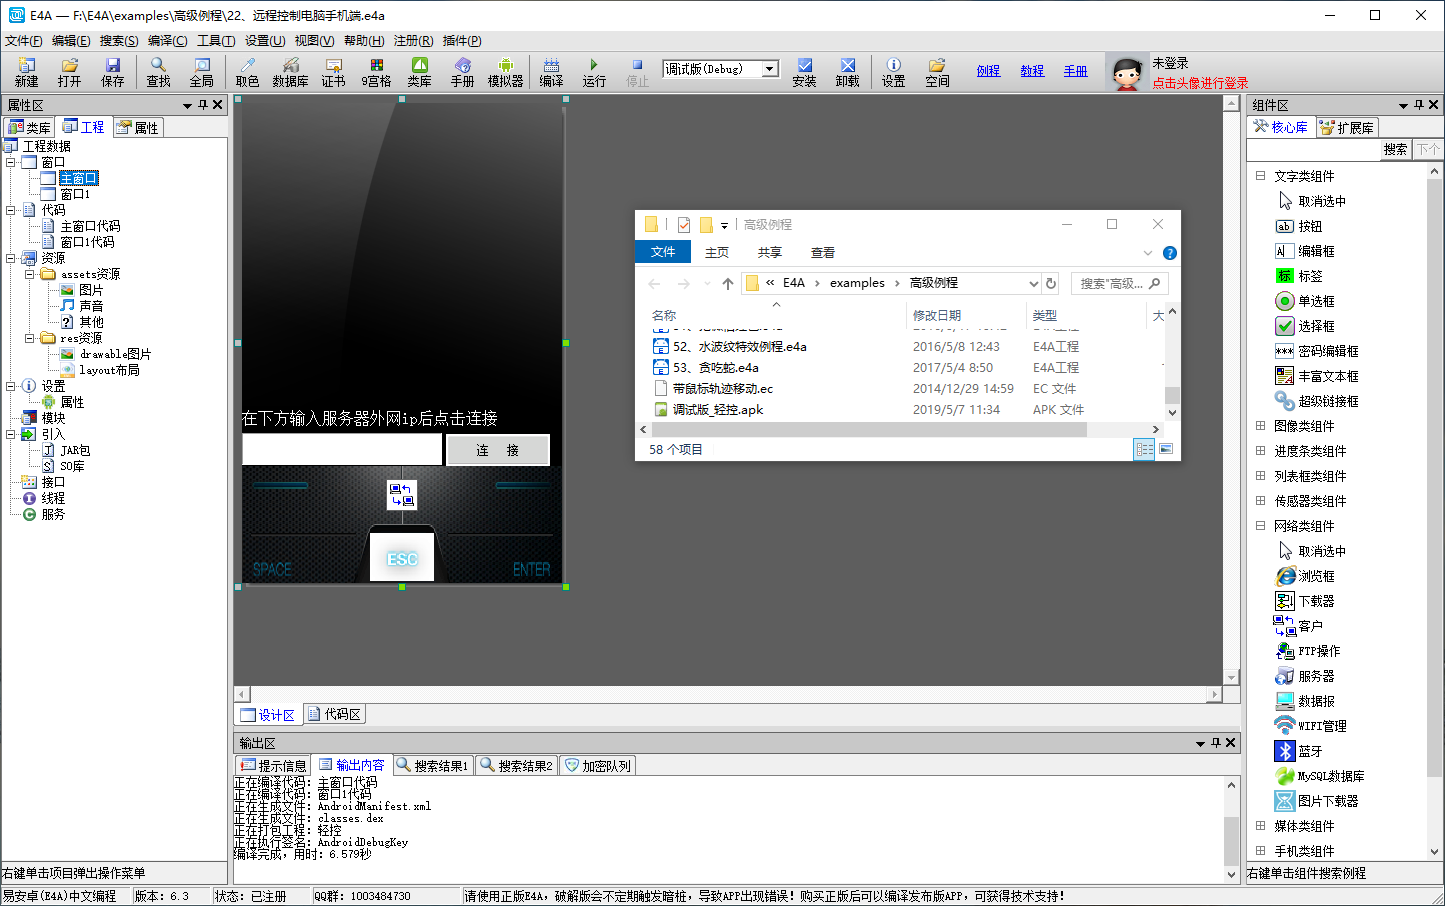Open the 查看 tab in Explorer
Viewport: 1445px width, 906px height.
pos(823,253)
